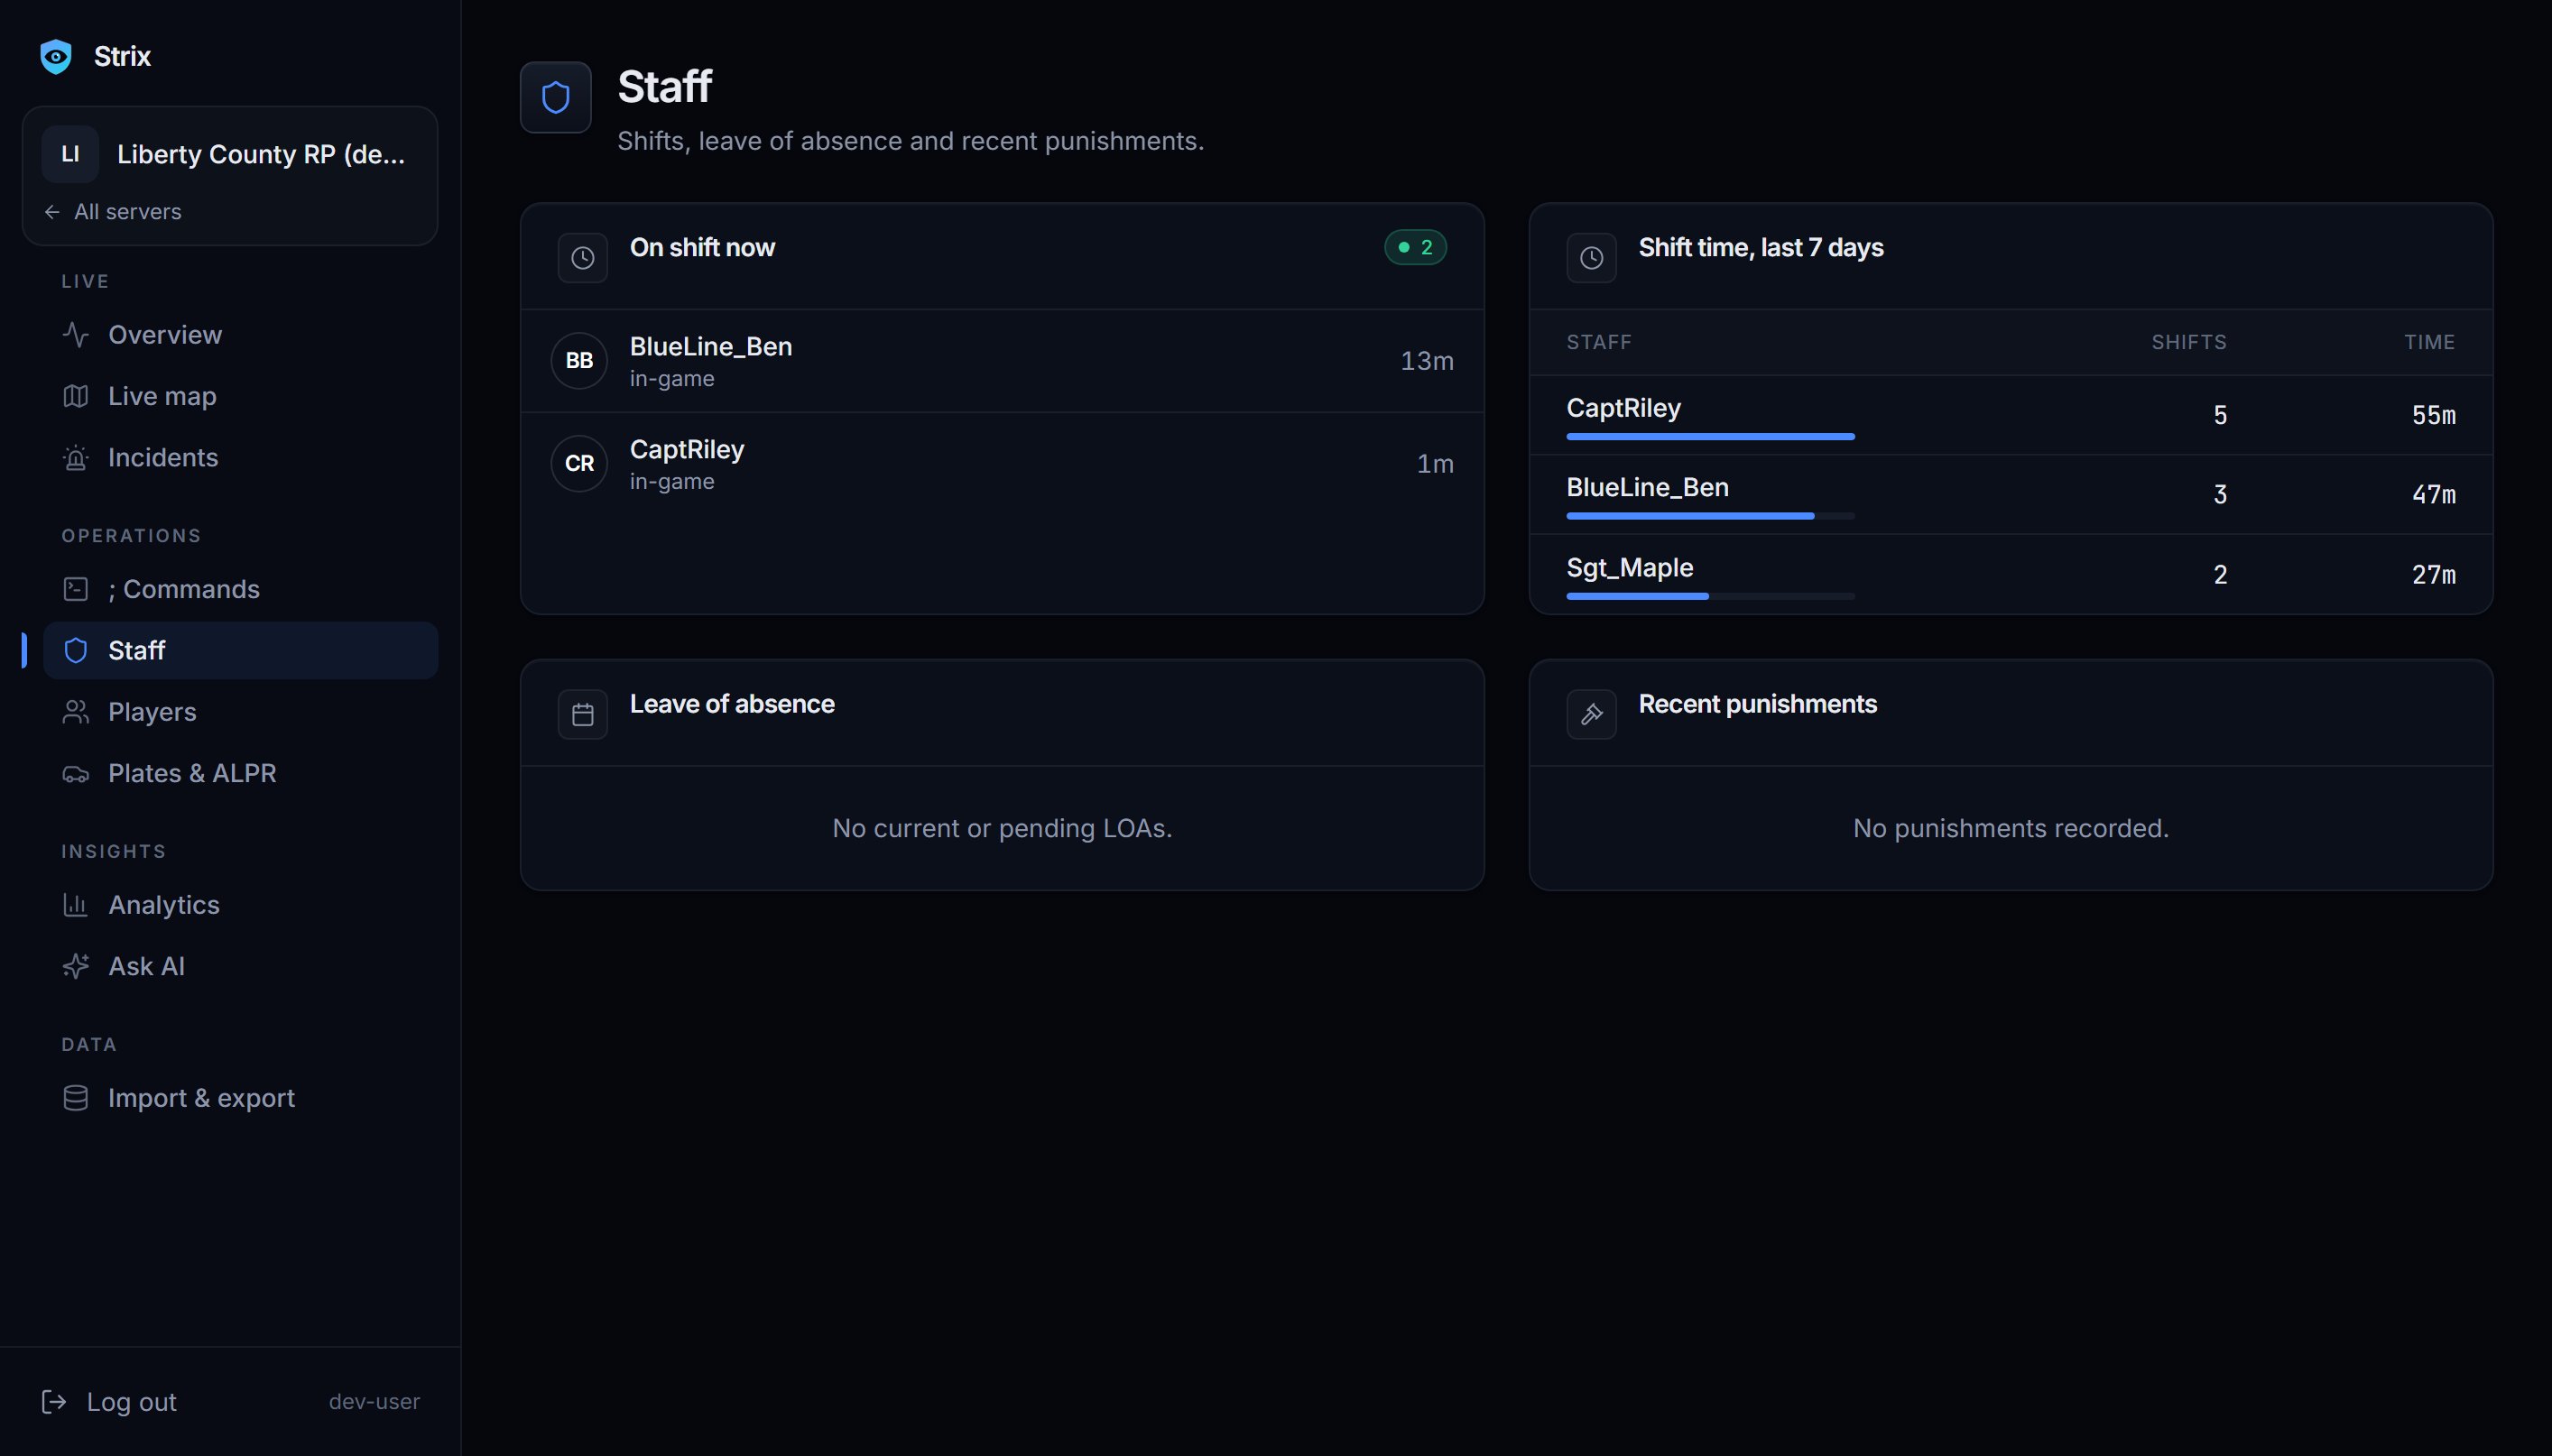Select the Liberty County RP server card
This screenshot has height=1456, width=2552.
tap(230, 176)
